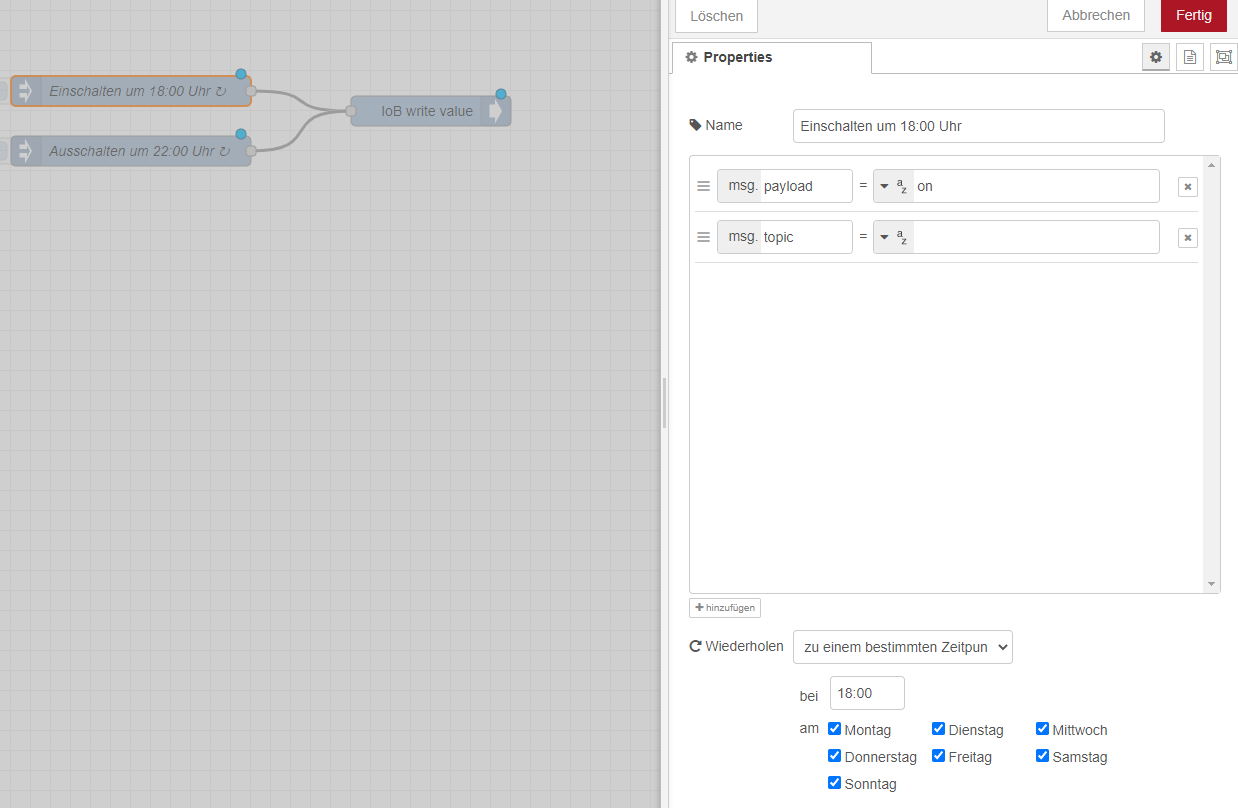Click output port of Ausschalten um 22:00 node
The height and width of the screenshot is (808, 1238).
[x=251, y=151]
